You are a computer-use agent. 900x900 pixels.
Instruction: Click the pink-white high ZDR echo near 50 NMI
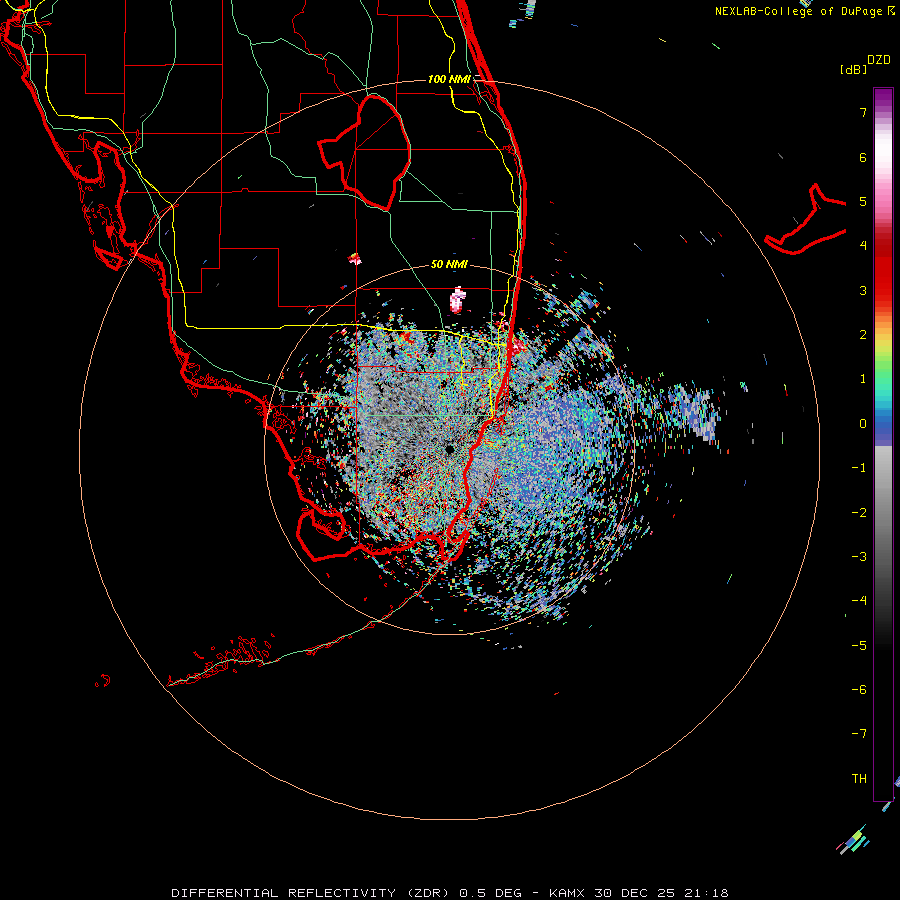457,300
